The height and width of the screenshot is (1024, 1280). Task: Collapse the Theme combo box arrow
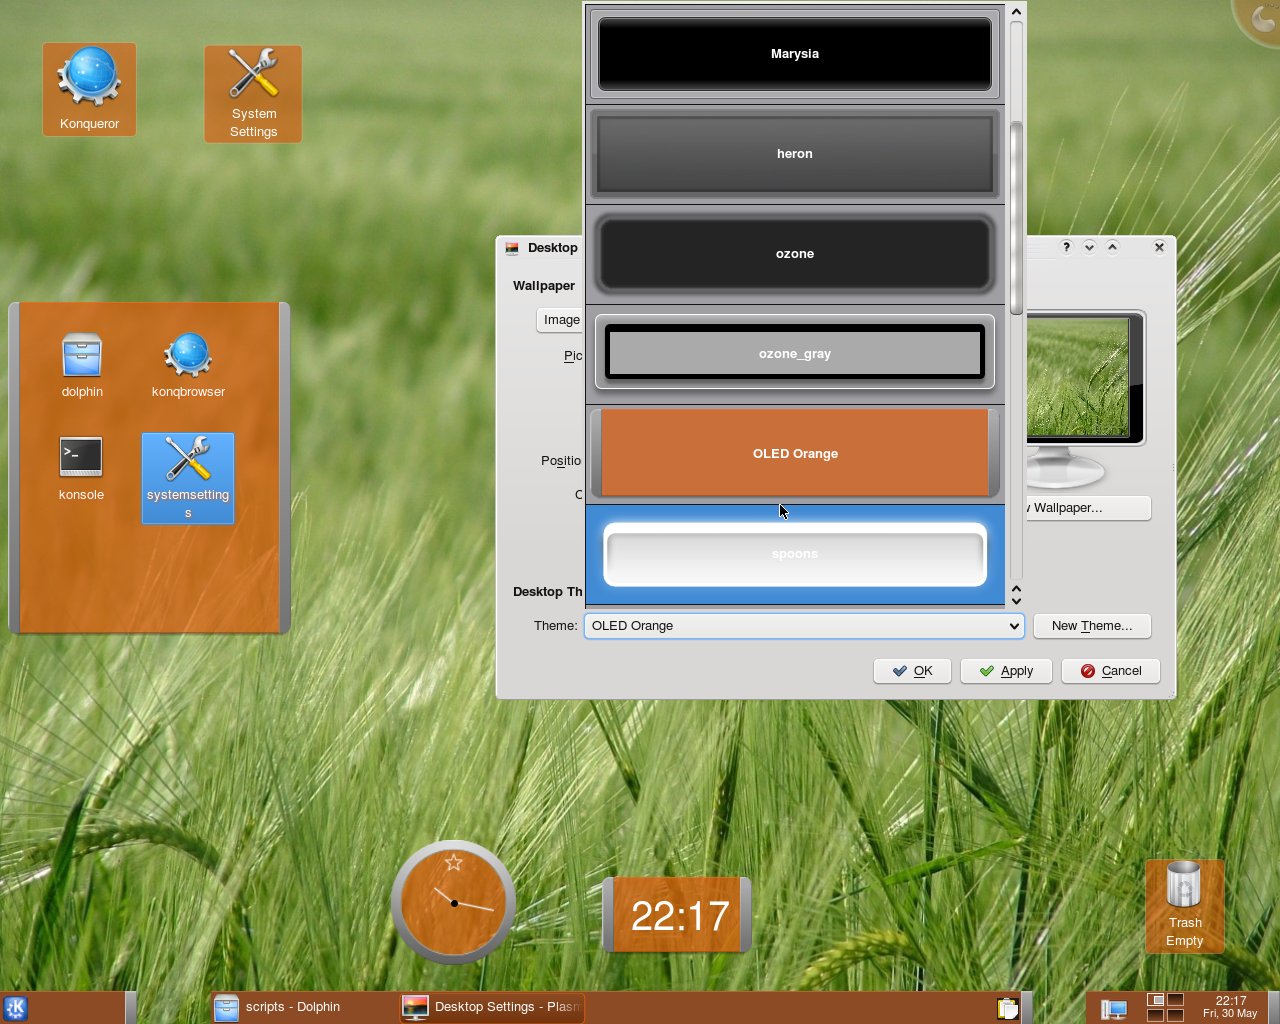tap(1014, 626)
